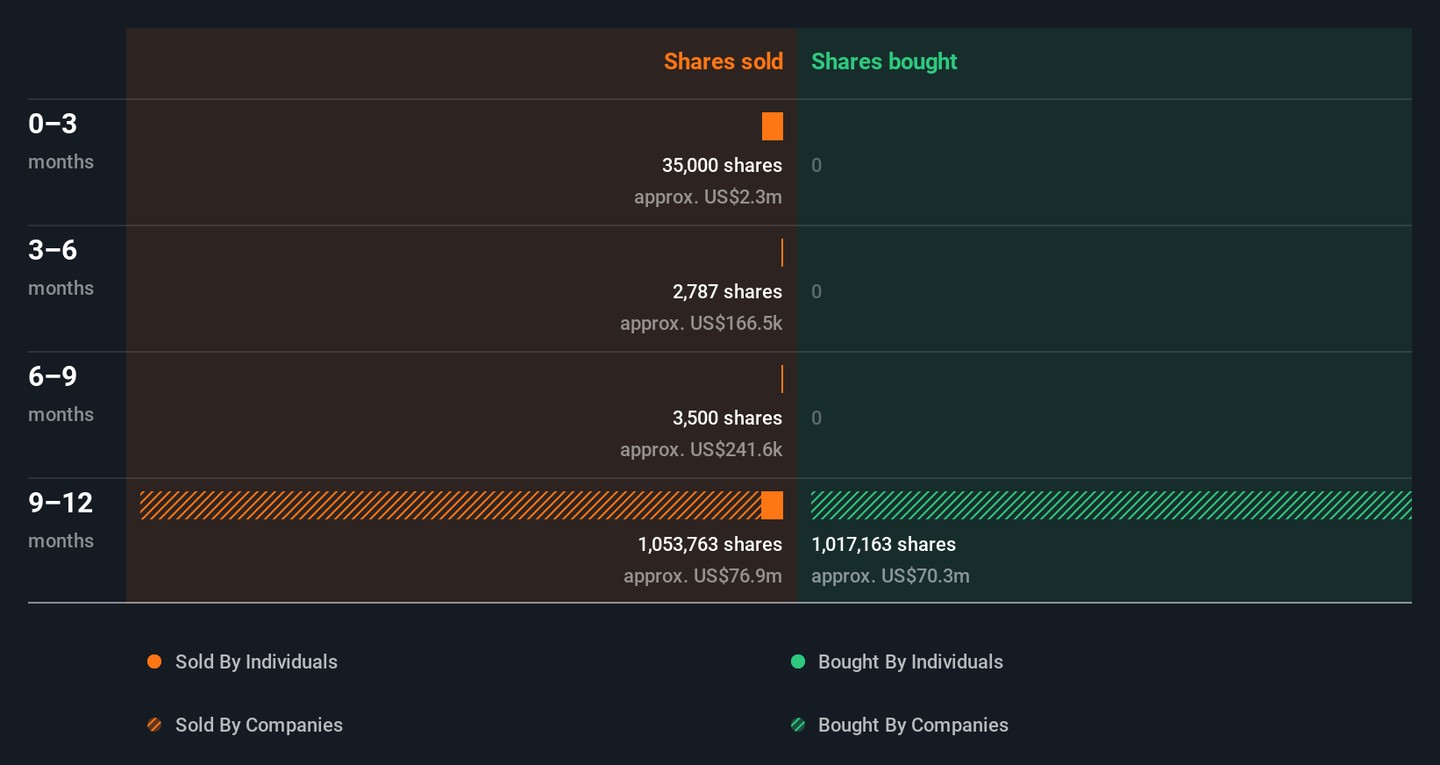Click the striped Sold By Companies legend icon
The image size is (1440, 765).
coord(154,725)
